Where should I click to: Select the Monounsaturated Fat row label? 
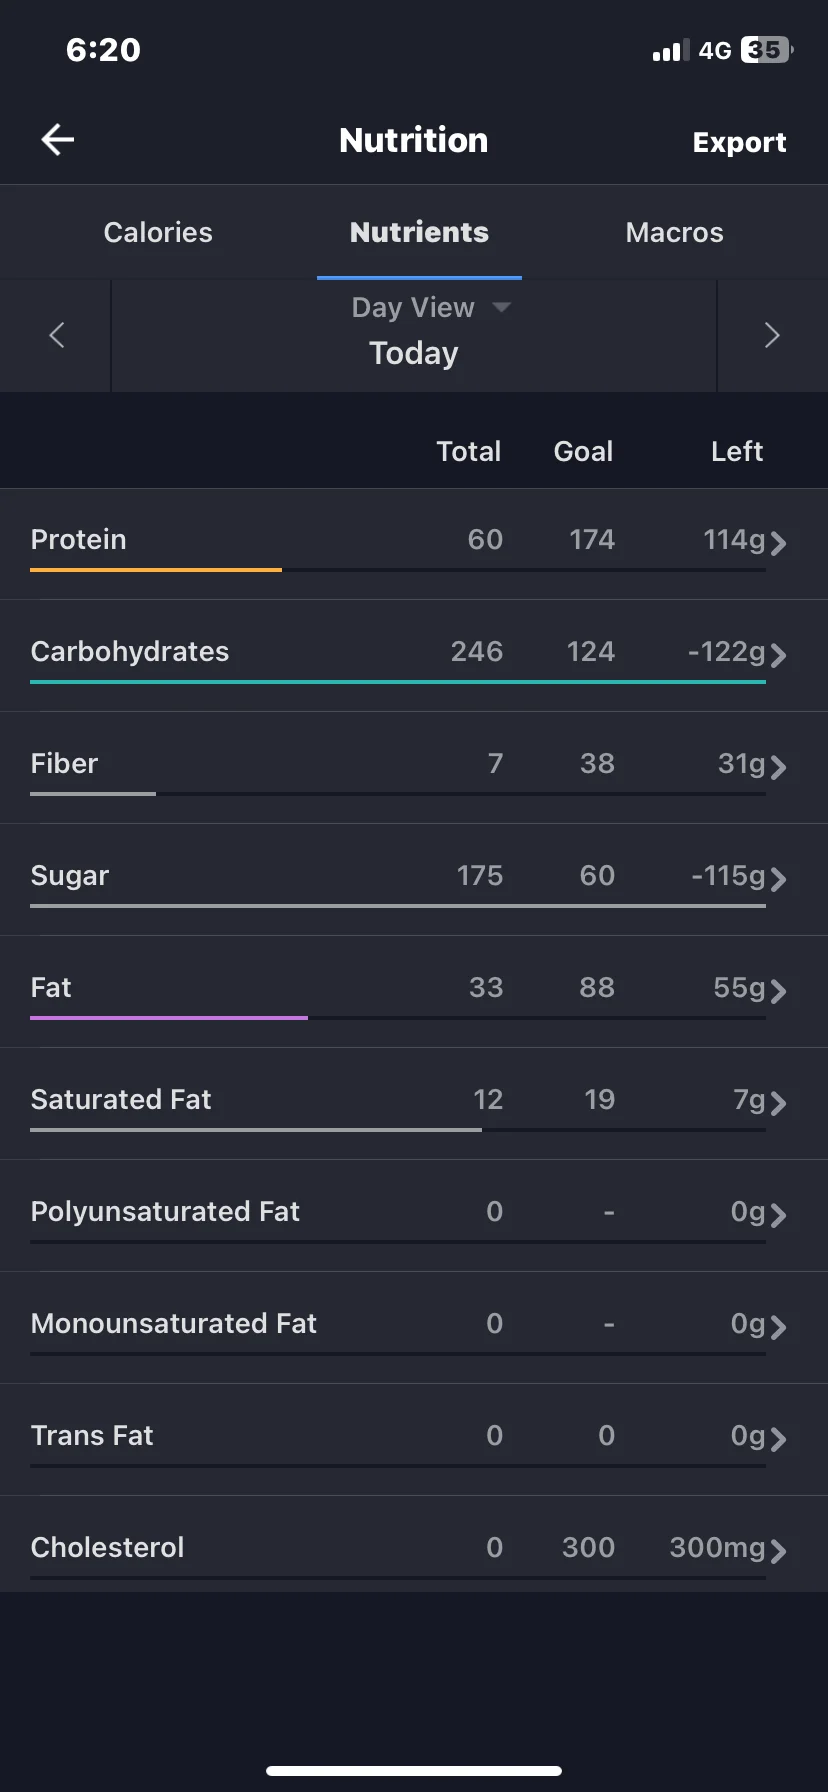point(173,1323)
